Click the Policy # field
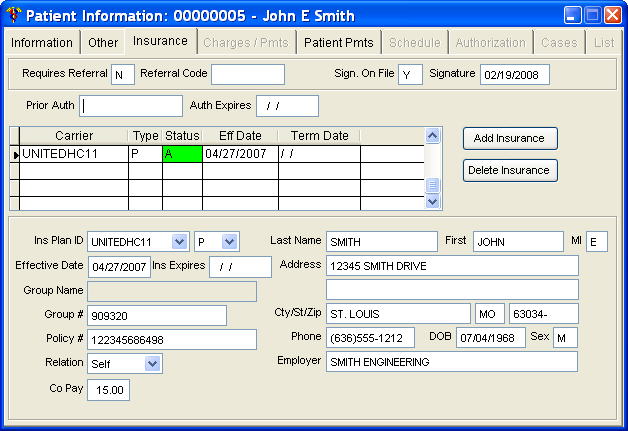The width and height of the screenshot is (628, 431). coord(172,340)
